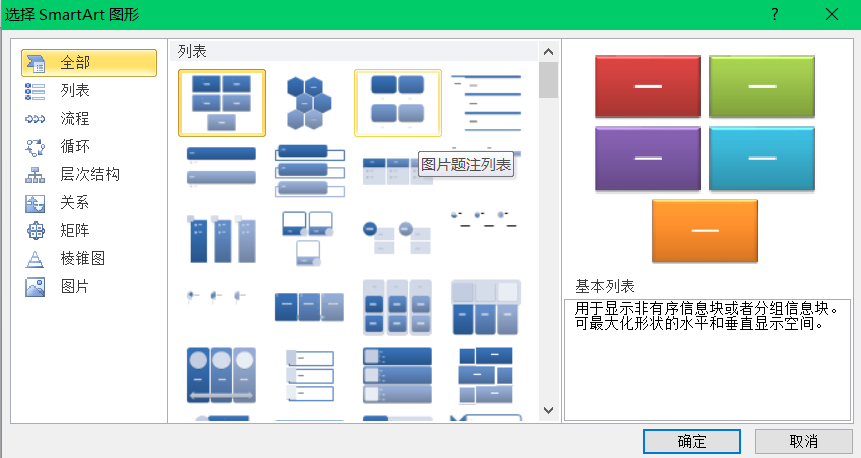Click the gallery scroll down arrow
Screen dimensions: 861x458
tap(548, 410)
